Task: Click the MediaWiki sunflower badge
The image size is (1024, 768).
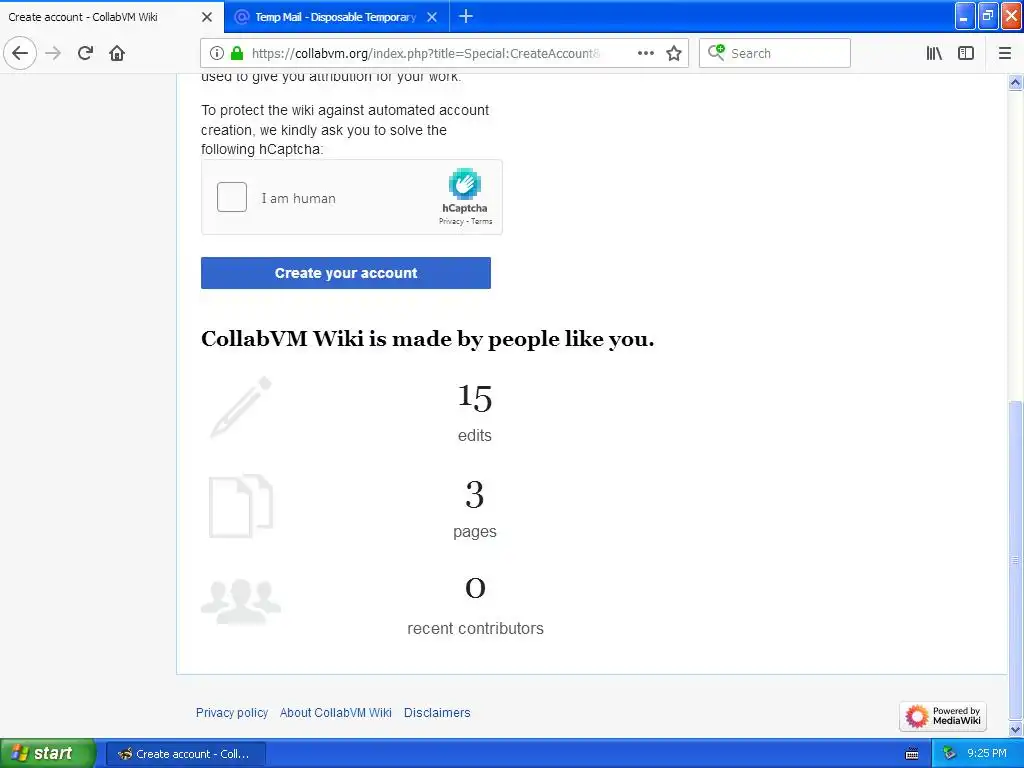Action: [x=943, y=716]
